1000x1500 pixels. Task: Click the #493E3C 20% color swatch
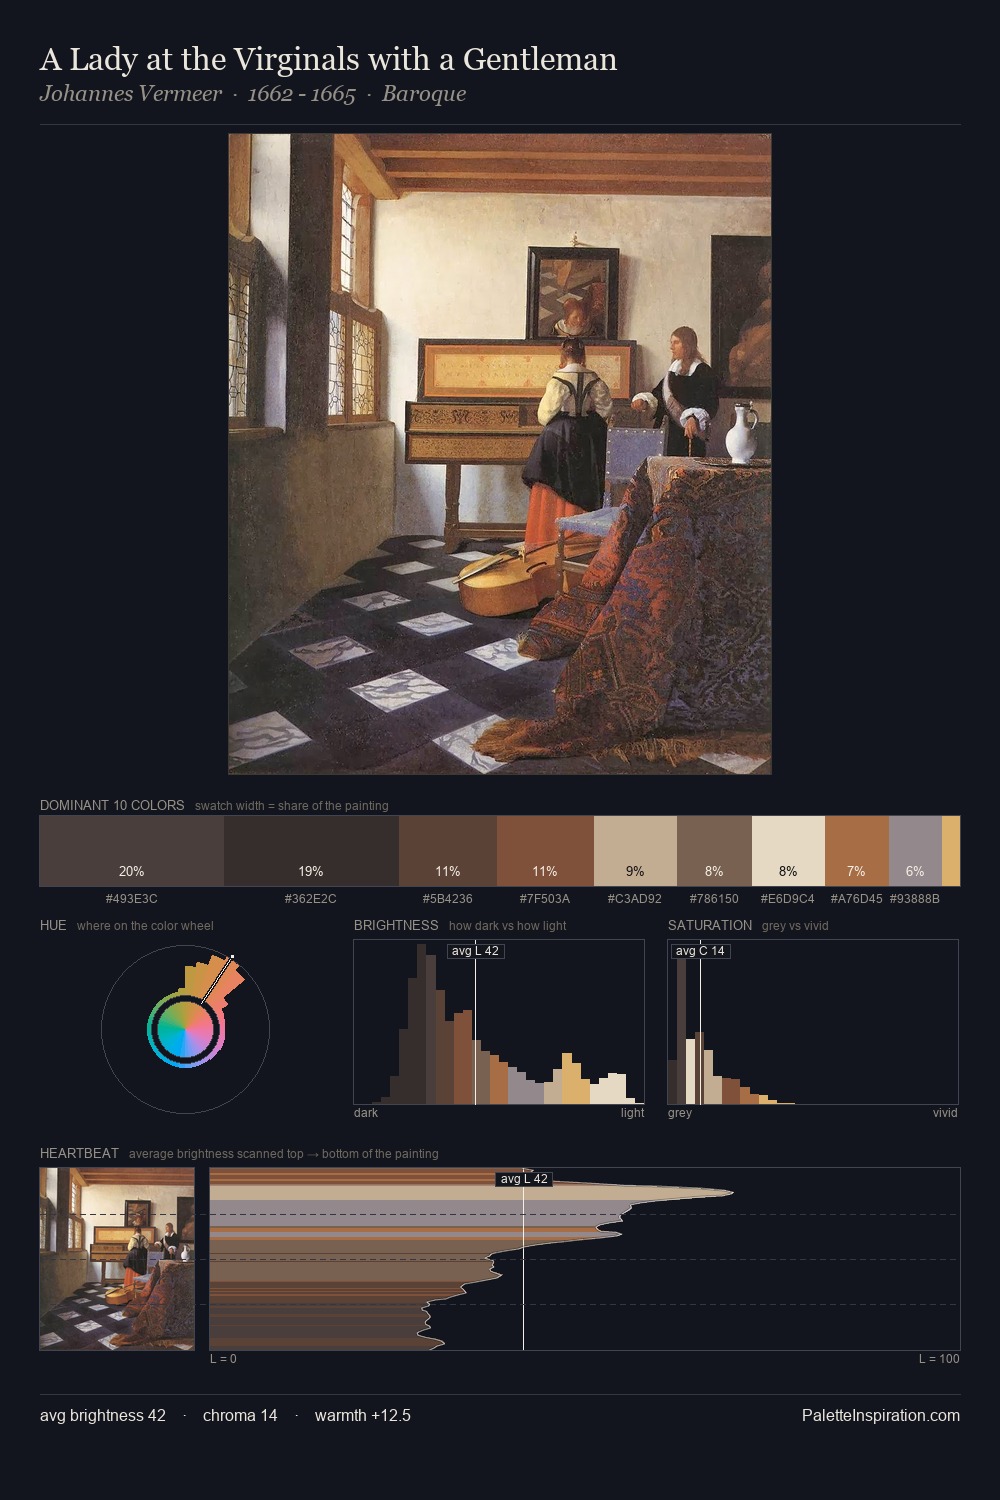click(131, 851)
